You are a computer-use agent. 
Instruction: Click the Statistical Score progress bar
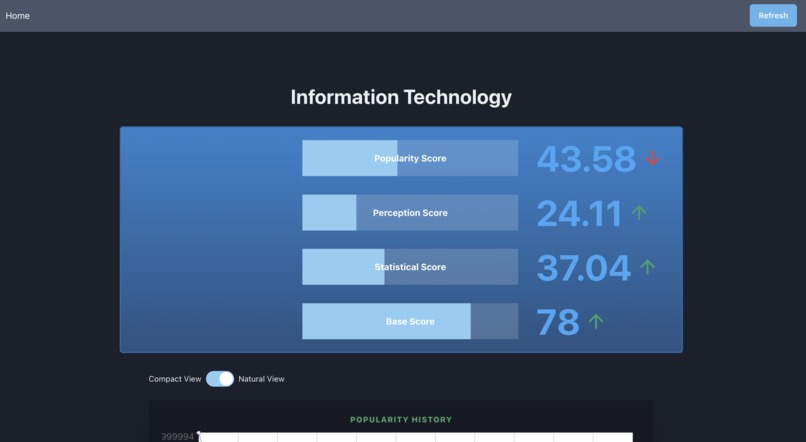(410, 267)
